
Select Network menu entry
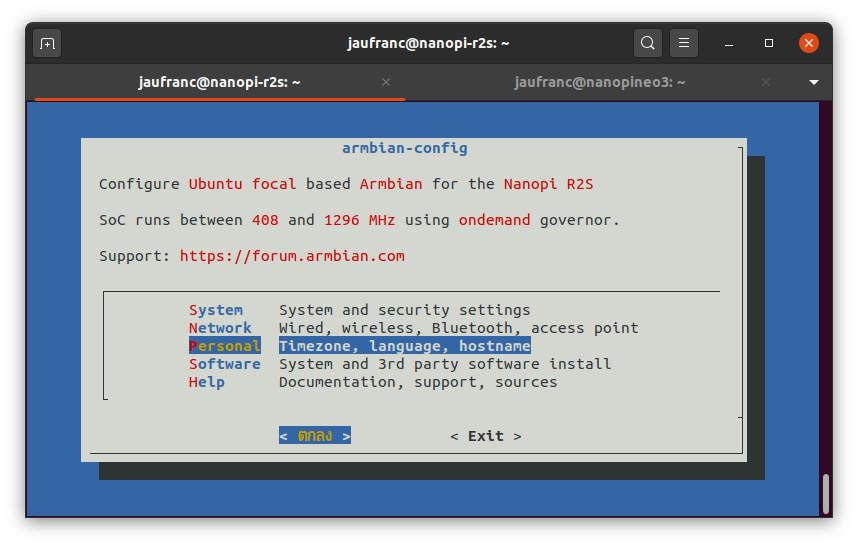[220, 328]
